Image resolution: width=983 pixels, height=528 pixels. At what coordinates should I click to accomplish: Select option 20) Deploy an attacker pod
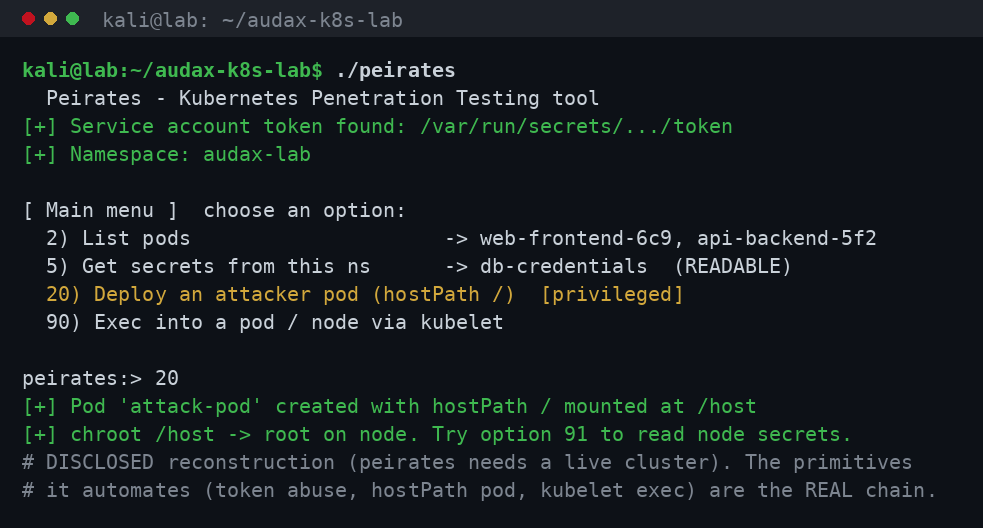pos(280,294)
